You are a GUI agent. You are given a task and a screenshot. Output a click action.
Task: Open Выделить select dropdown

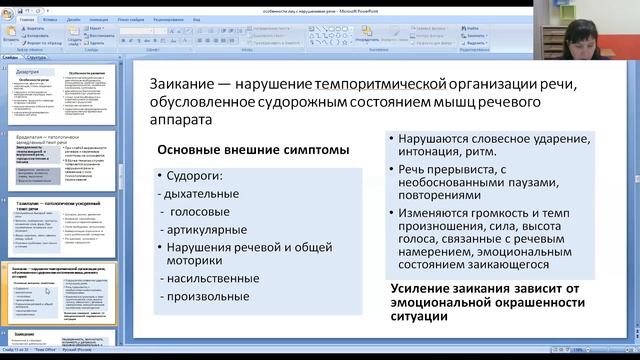(474, 42)
